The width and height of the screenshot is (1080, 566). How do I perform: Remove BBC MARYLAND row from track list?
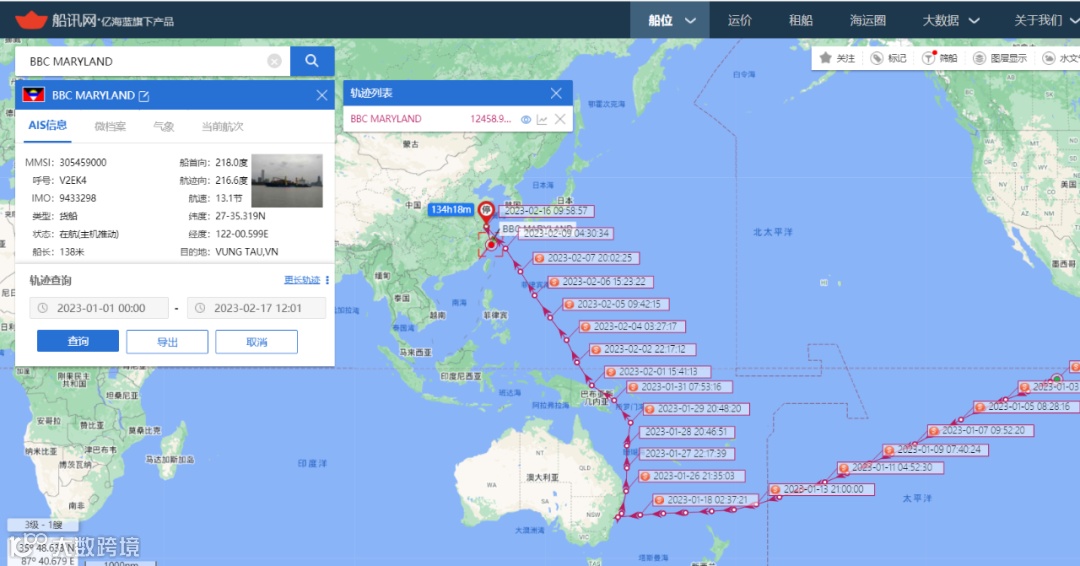pyautogui.click(x=560, y=119)
